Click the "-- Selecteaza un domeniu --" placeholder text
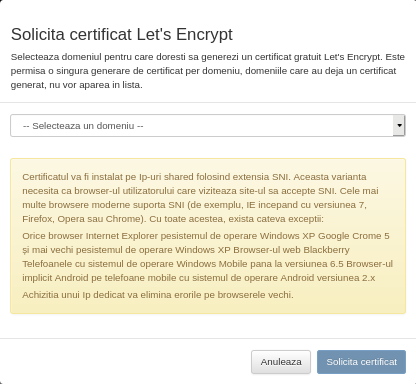416x384 pixels. 83,126
